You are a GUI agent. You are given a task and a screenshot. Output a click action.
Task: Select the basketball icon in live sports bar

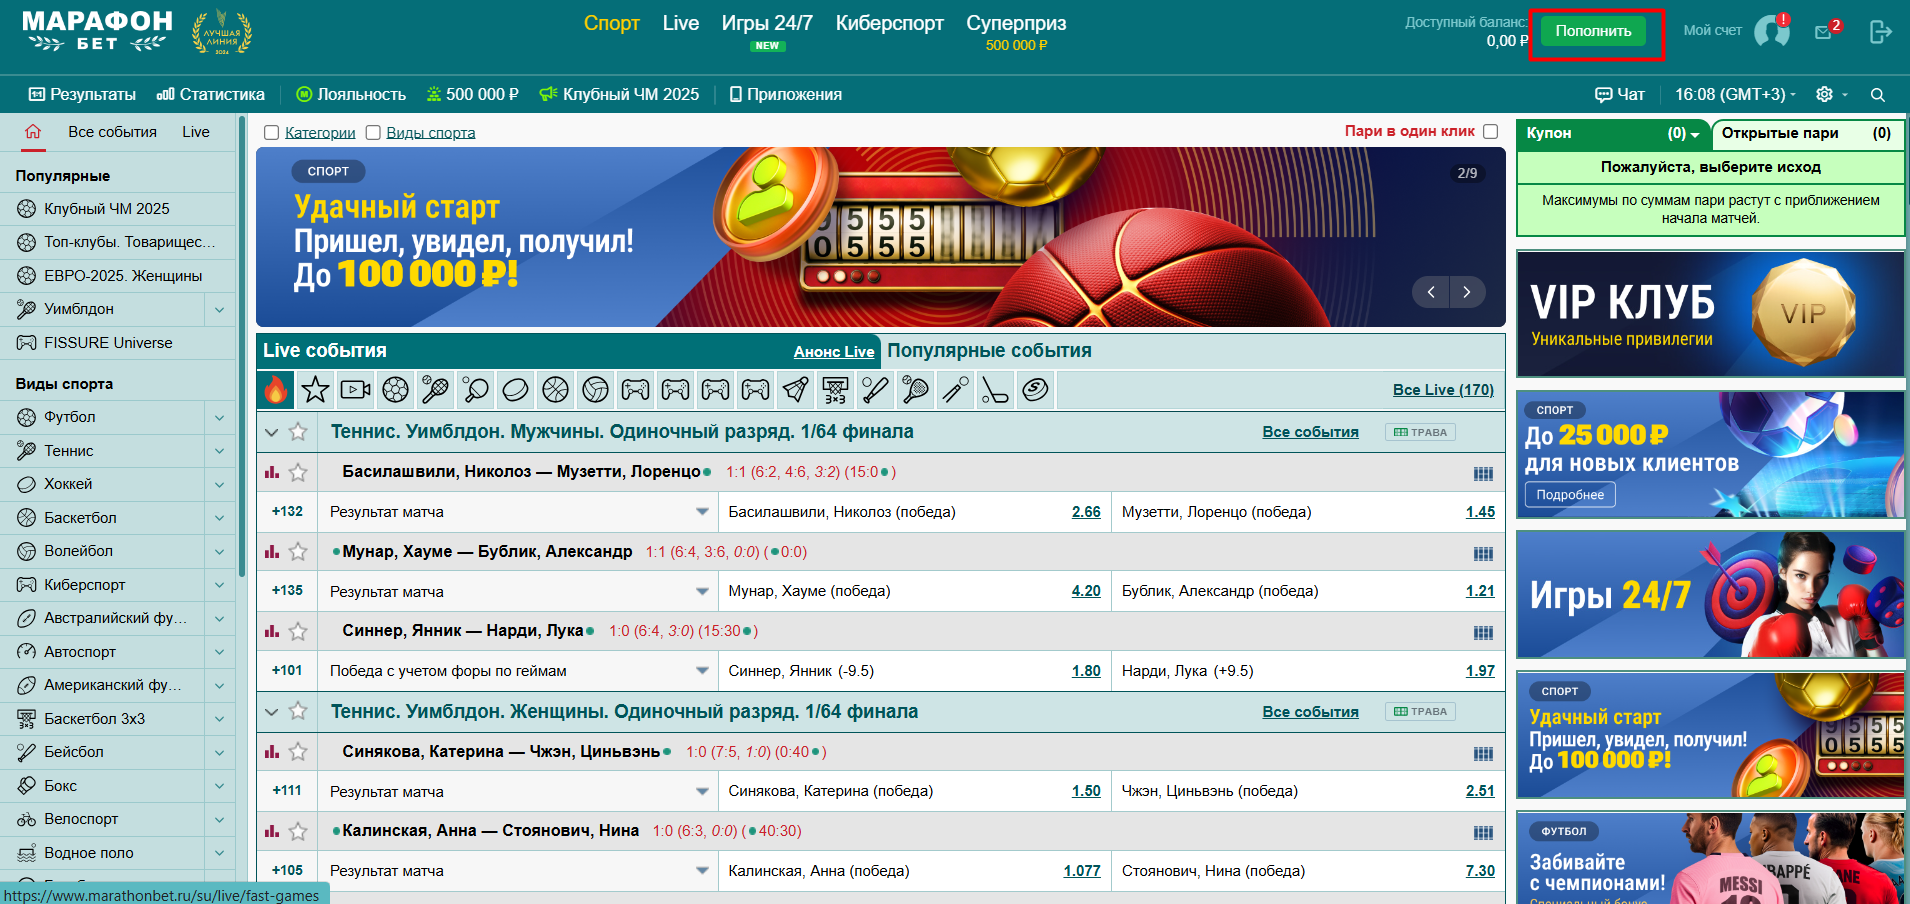pos(555,390)
